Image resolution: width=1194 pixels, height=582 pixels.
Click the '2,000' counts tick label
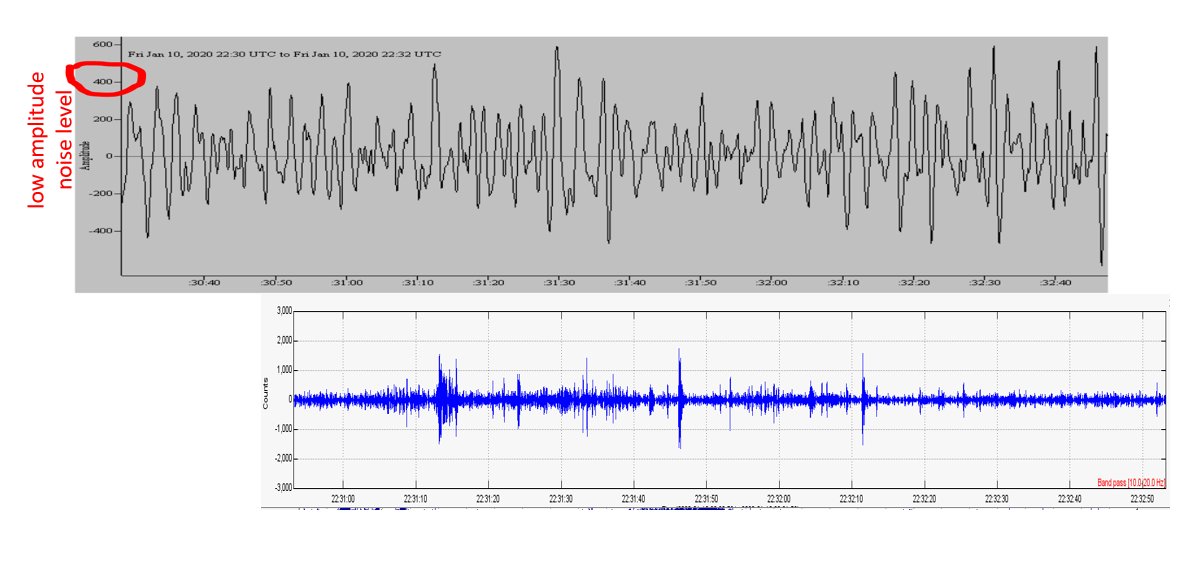pyautogui.click(x=283, y=341)
